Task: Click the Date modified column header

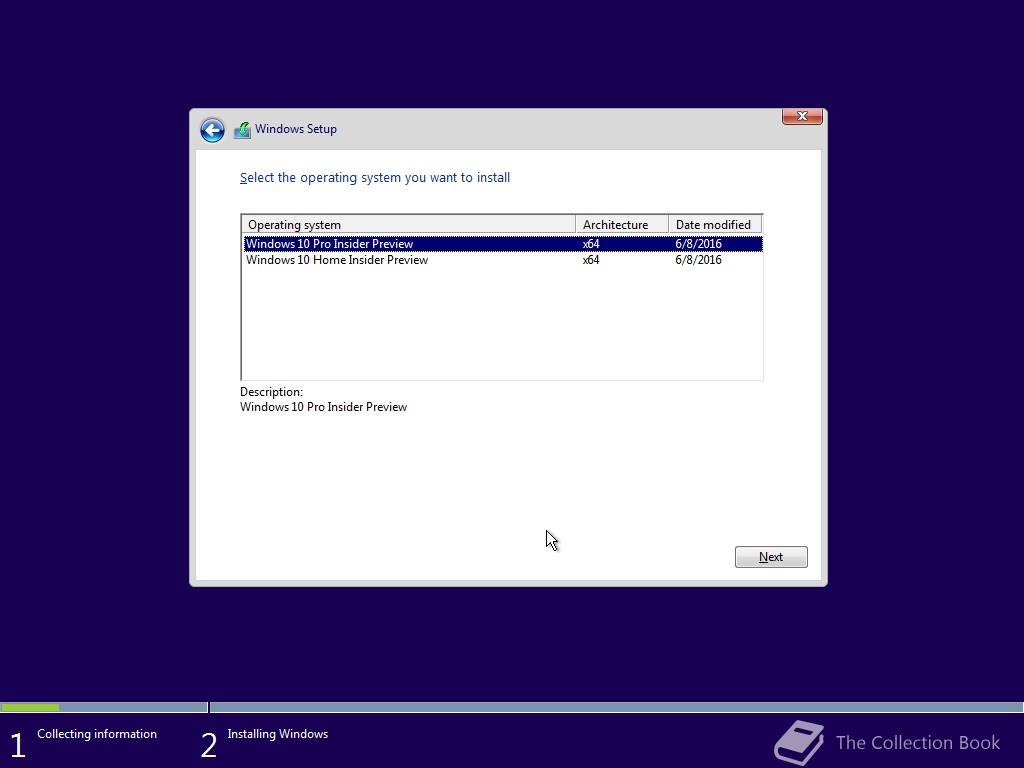Action: tap(715, 225)
